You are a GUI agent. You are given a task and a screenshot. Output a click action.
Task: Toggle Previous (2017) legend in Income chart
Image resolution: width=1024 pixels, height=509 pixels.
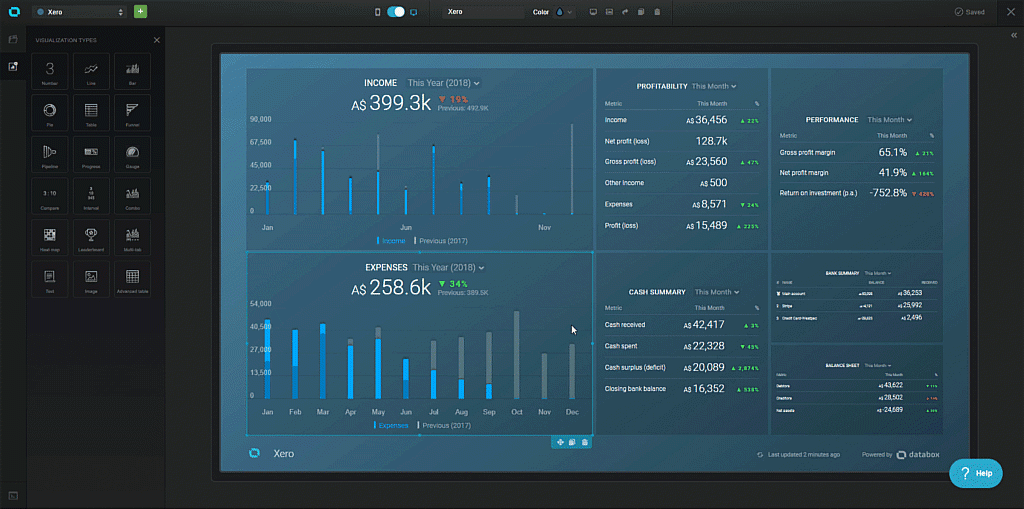(x=441, y=240)
